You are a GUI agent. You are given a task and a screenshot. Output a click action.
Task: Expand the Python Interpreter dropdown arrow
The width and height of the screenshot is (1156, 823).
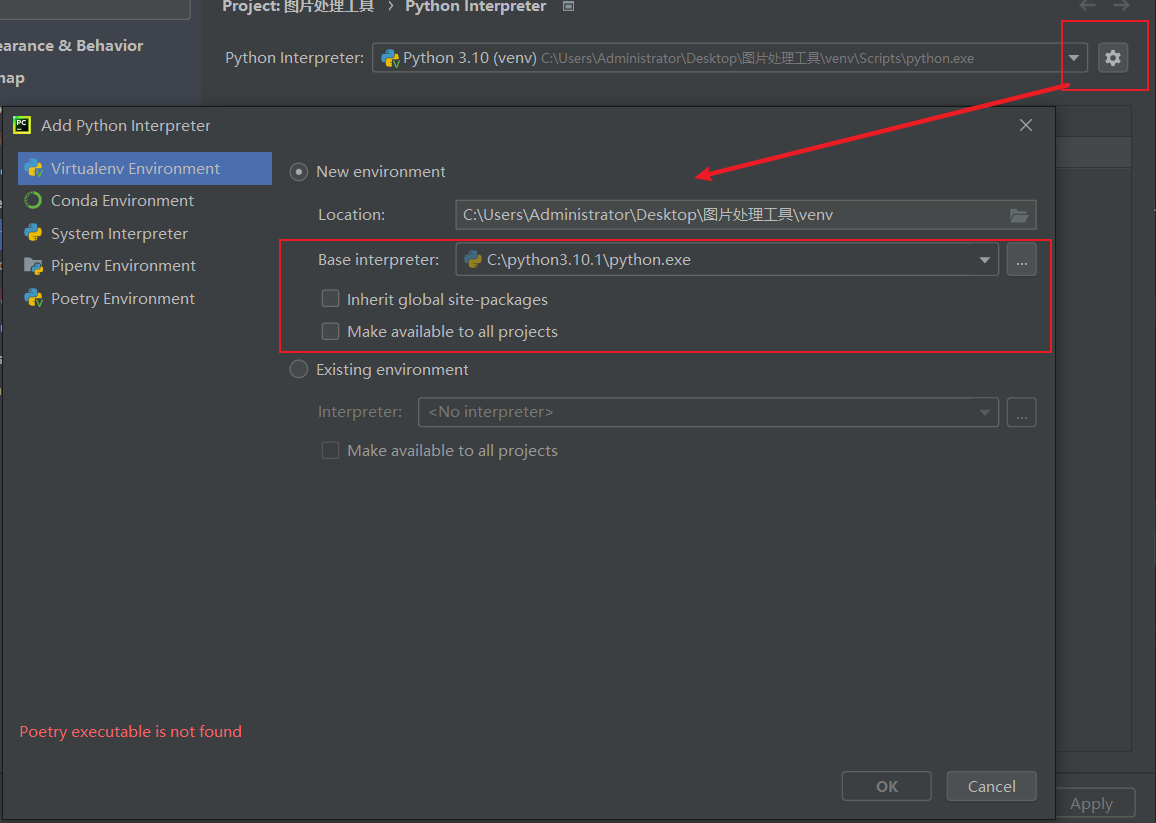1073,58
